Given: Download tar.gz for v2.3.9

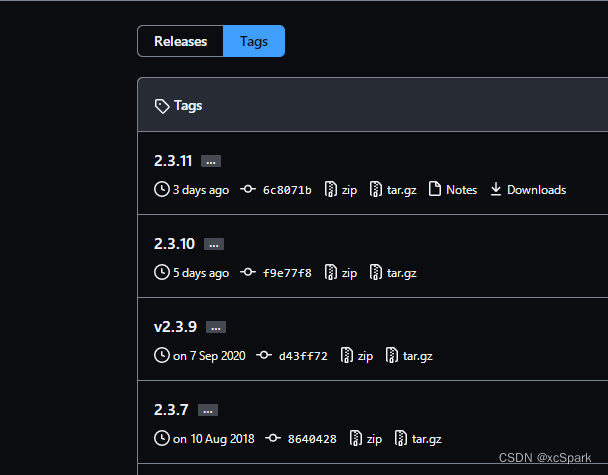Looking at the screenshot, I should [x=418, y=356].
